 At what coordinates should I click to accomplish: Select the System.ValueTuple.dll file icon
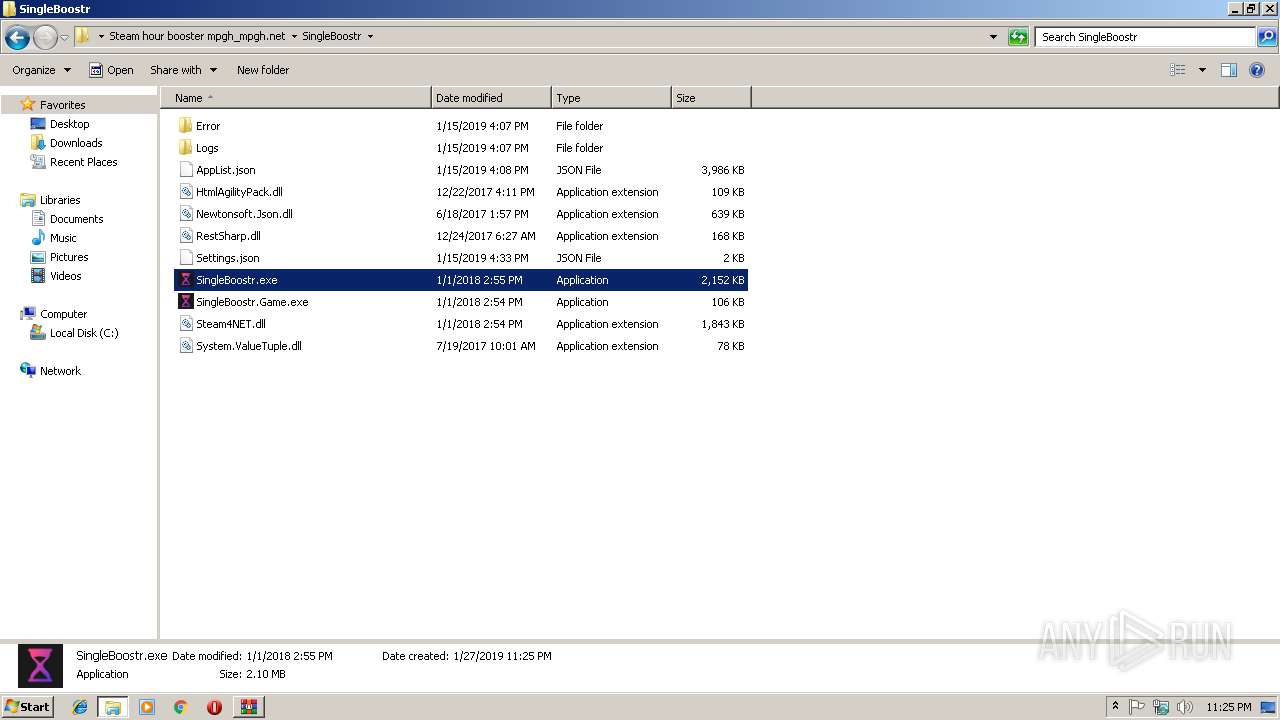[x=185, y=346]
